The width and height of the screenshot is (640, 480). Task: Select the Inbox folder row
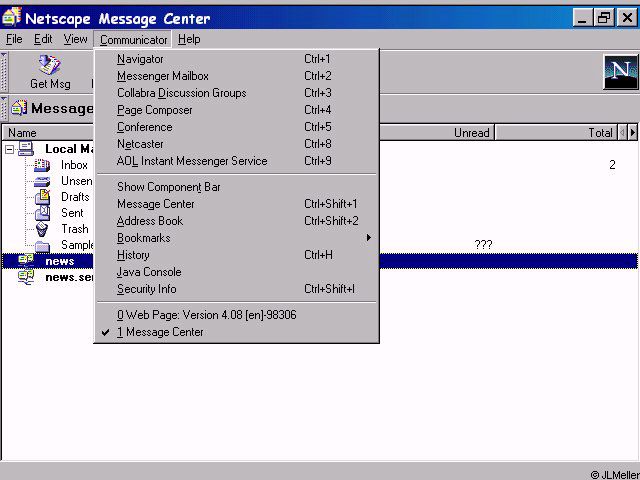74,165
